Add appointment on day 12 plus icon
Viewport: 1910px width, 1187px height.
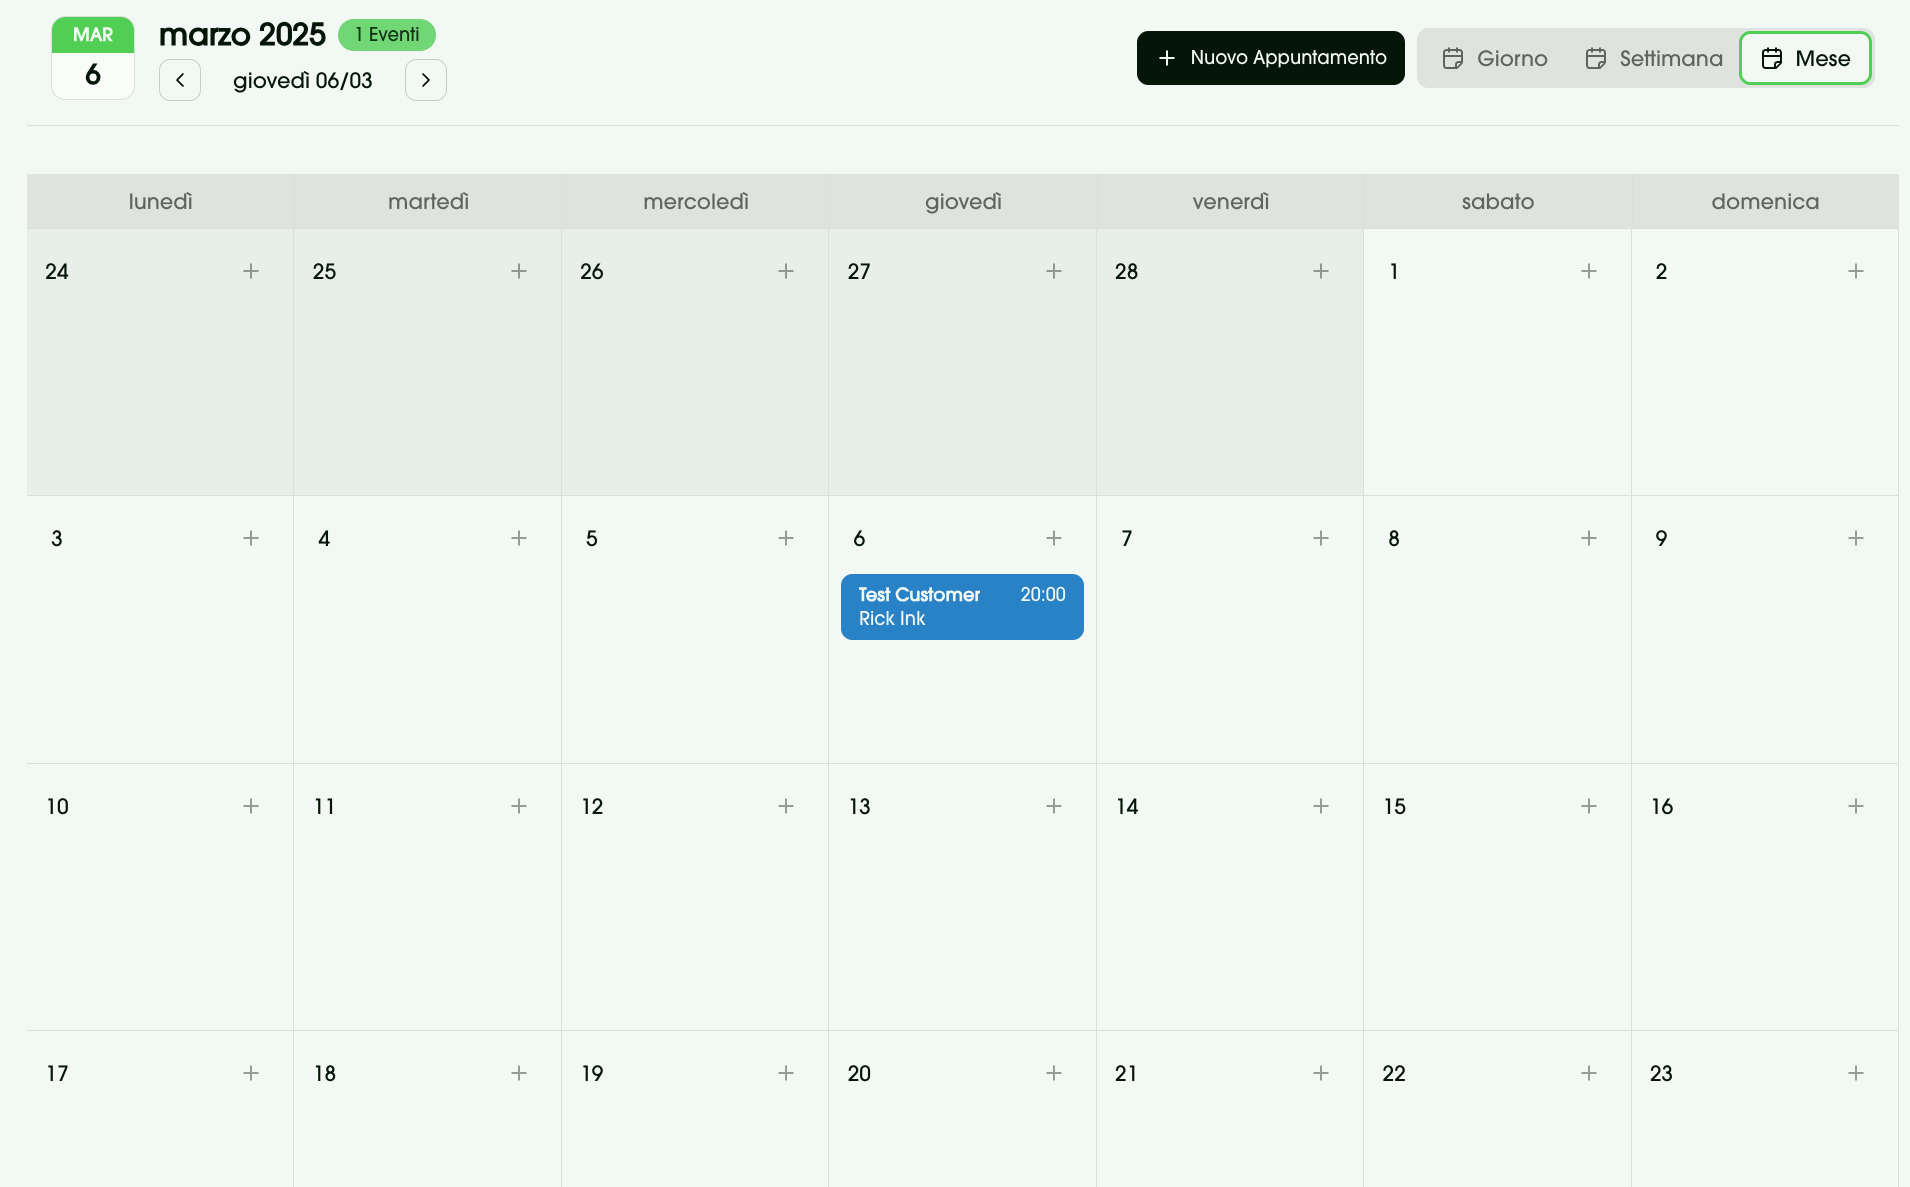pyautogui.click(x=786, y=806)
